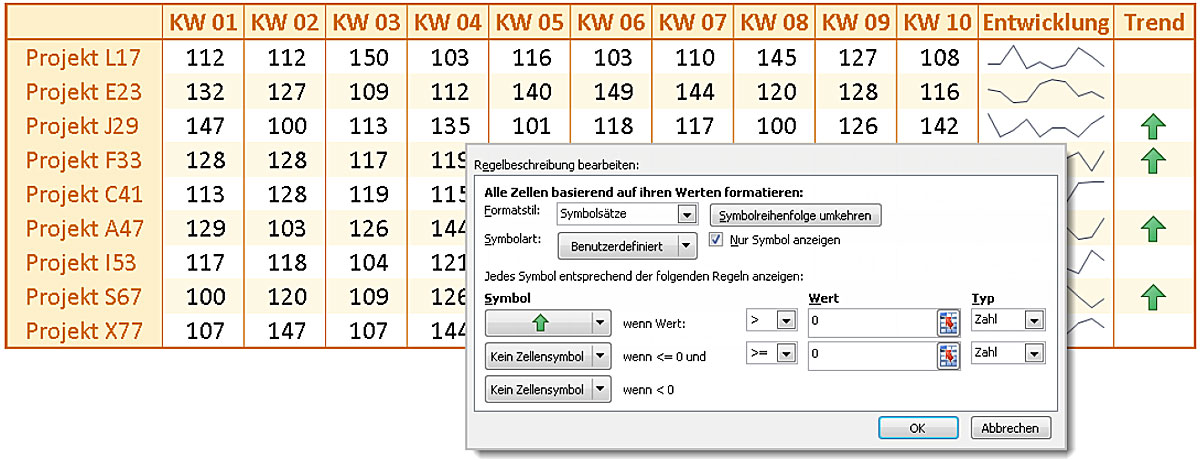Click the first Wert input field
Viewport: 1200px width, 460px height.
[868, 322]
